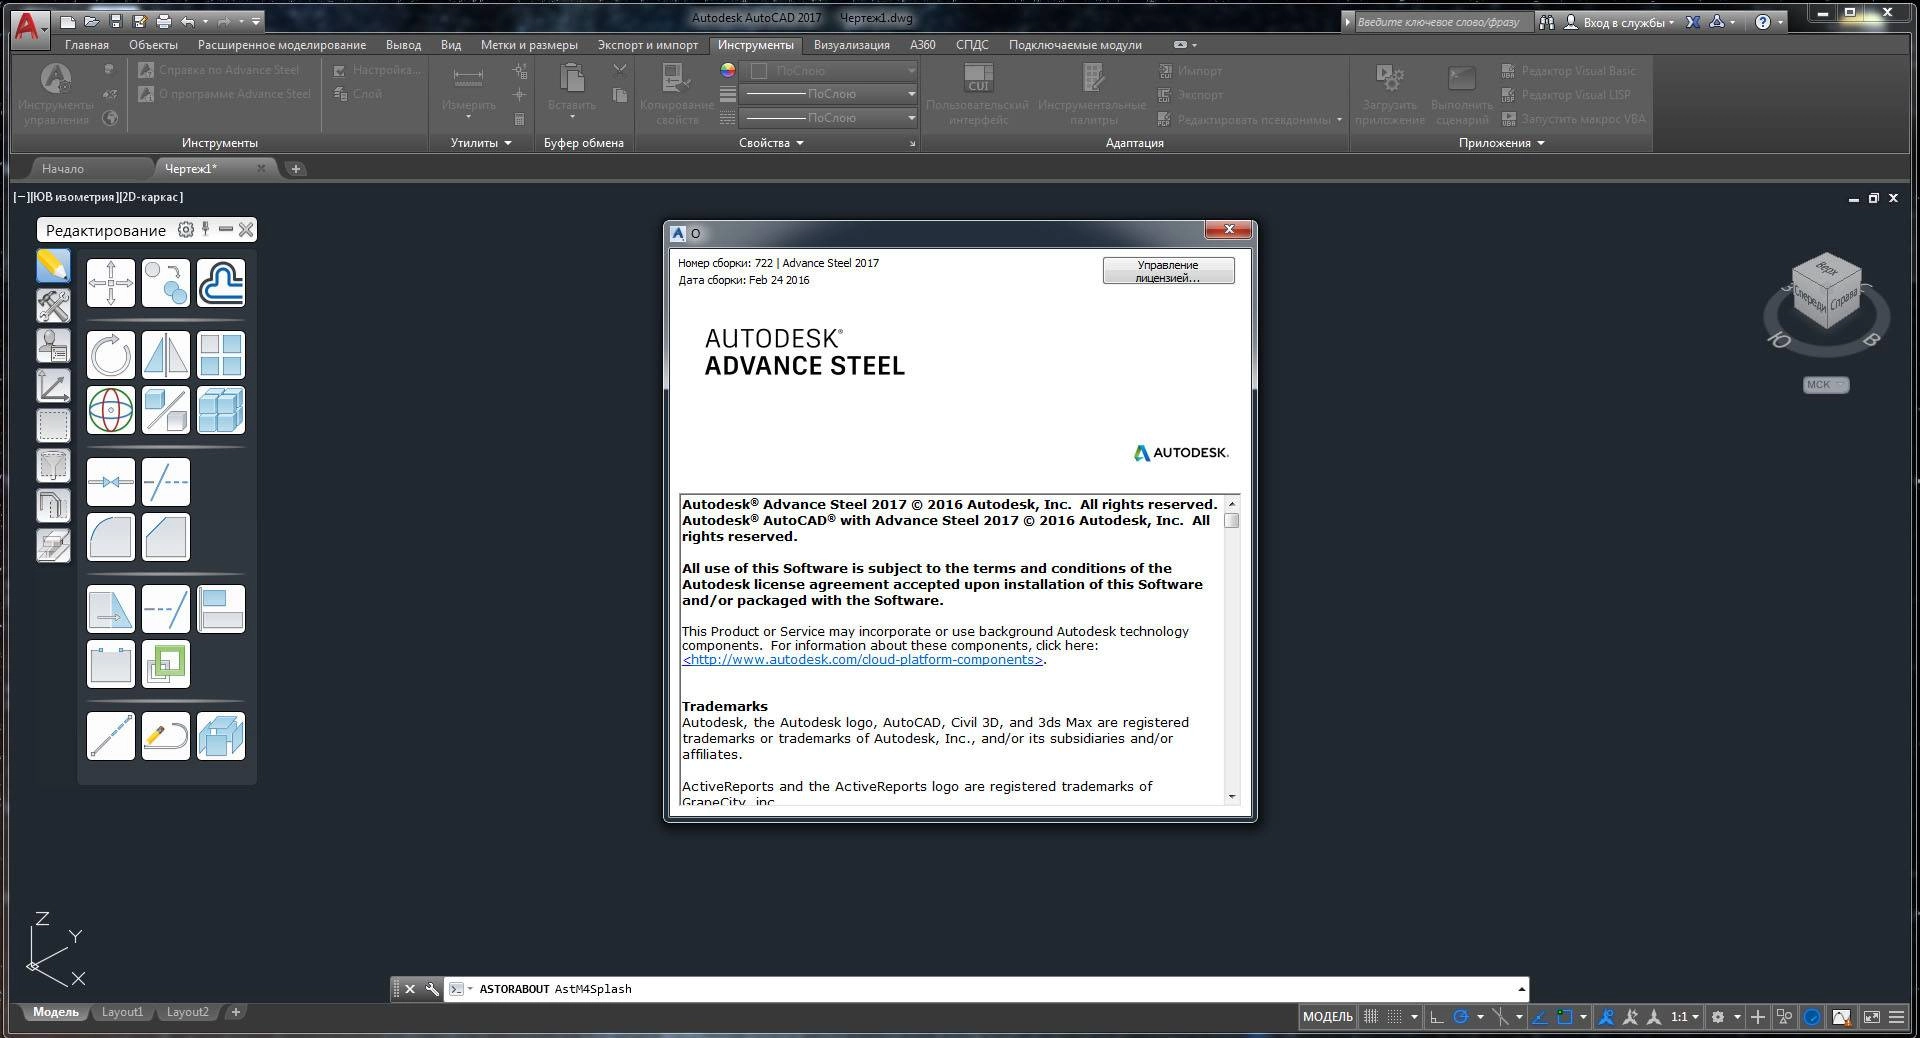Screen dimensions: 1920x1038
Task: Expand the Свойства panel
Action: click(771, 143)
